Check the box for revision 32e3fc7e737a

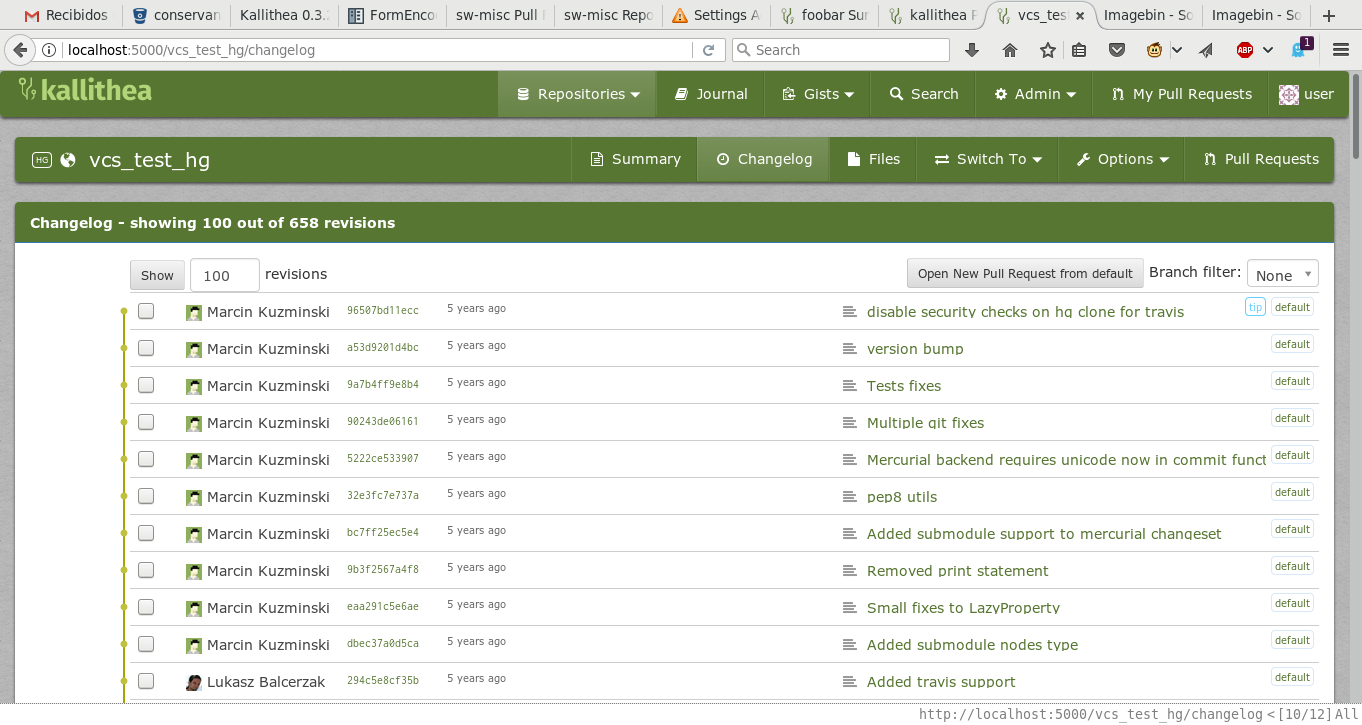(x=146, y=496)
